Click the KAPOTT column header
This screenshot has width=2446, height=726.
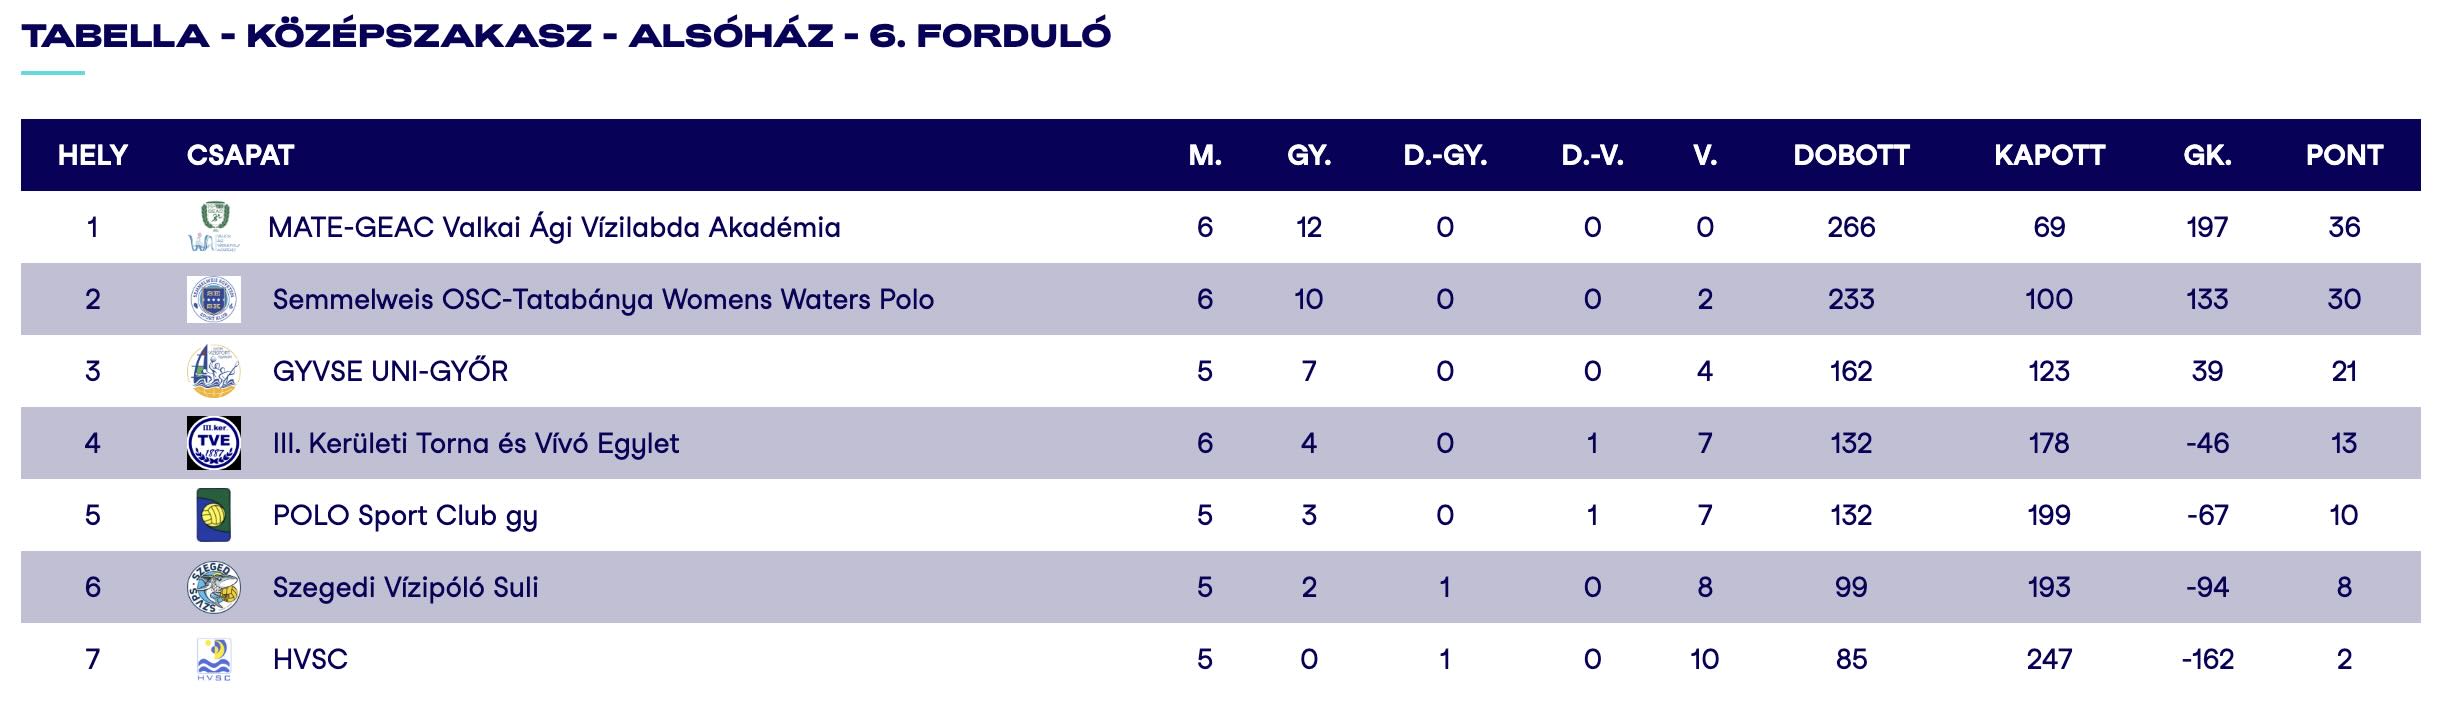pos(2049,155)
